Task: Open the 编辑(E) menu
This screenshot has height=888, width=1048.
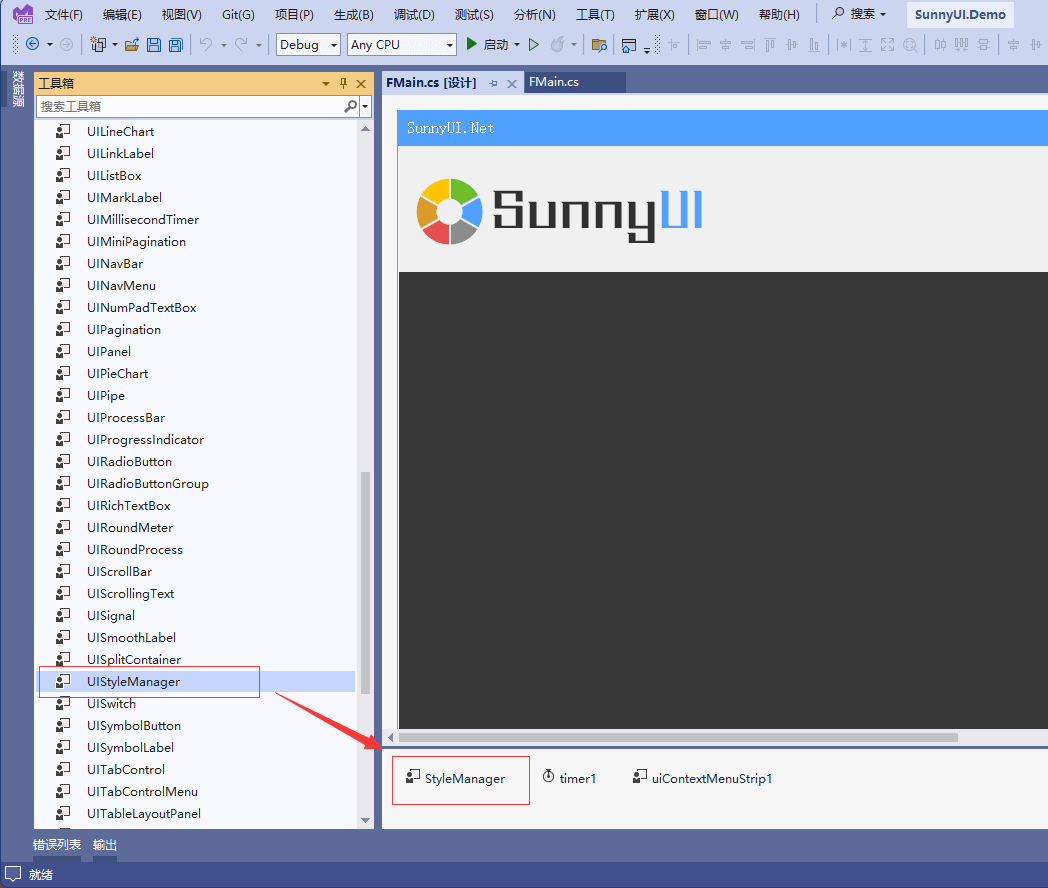Action: pos(122,14)
